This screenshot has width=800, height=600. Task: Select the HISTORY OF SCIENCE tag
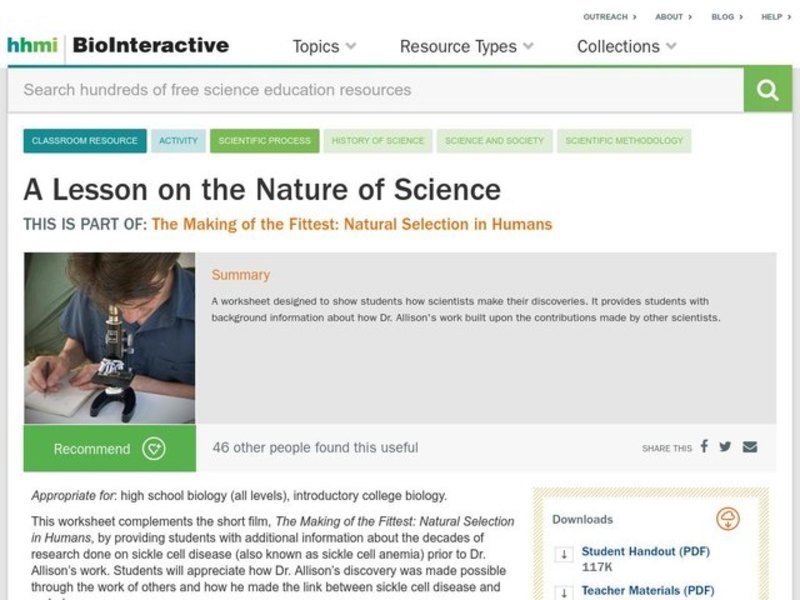[380, 141]
